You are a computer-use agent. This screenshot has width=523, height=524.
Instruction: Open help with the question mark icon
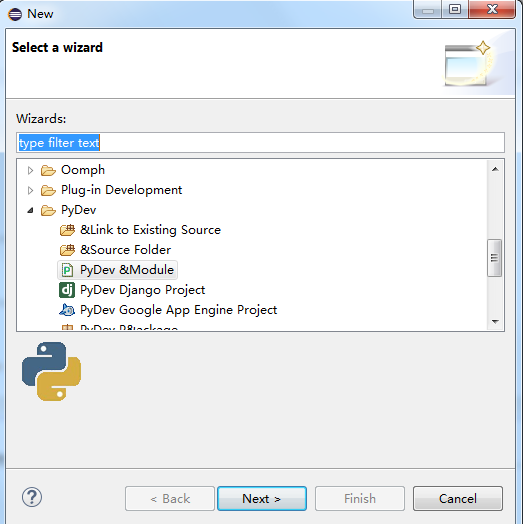(x=32, y=497)
